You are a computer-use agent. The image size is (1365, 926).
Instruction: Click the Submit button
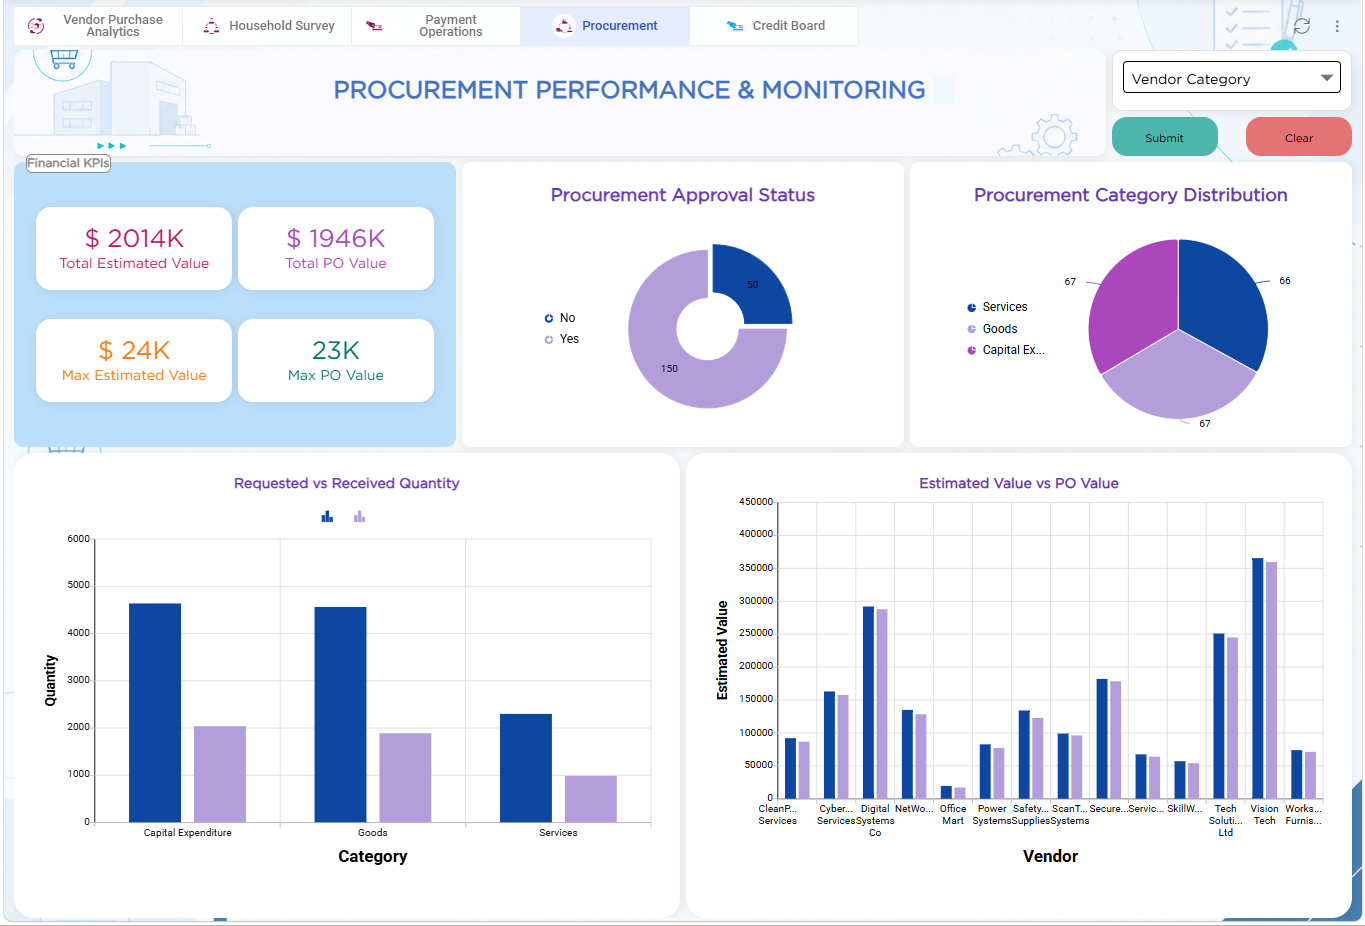point(1165,137)
